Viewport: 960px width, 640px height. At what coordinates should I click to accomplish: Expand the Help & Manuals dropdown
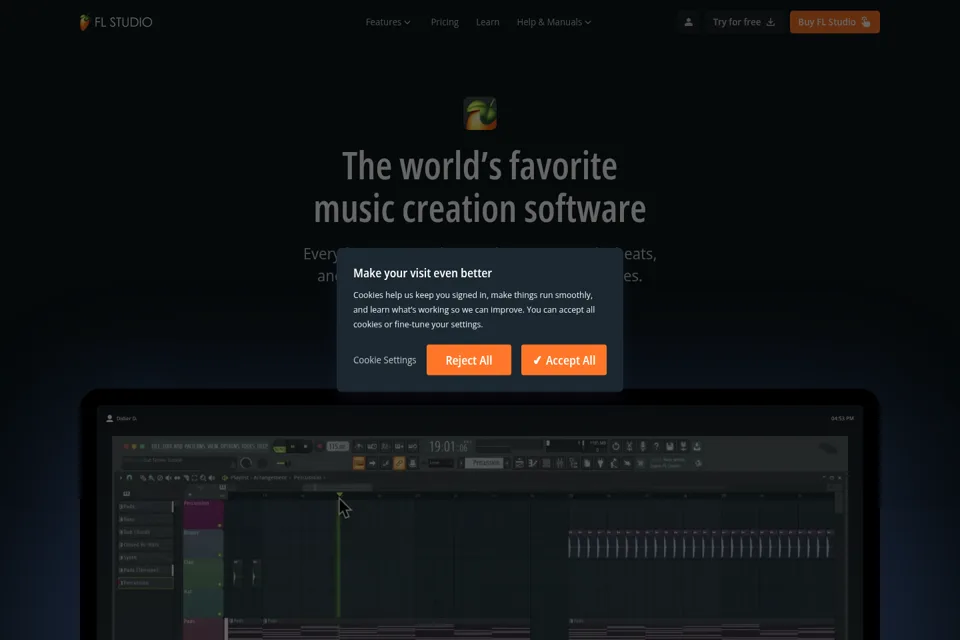coord(553,22)
